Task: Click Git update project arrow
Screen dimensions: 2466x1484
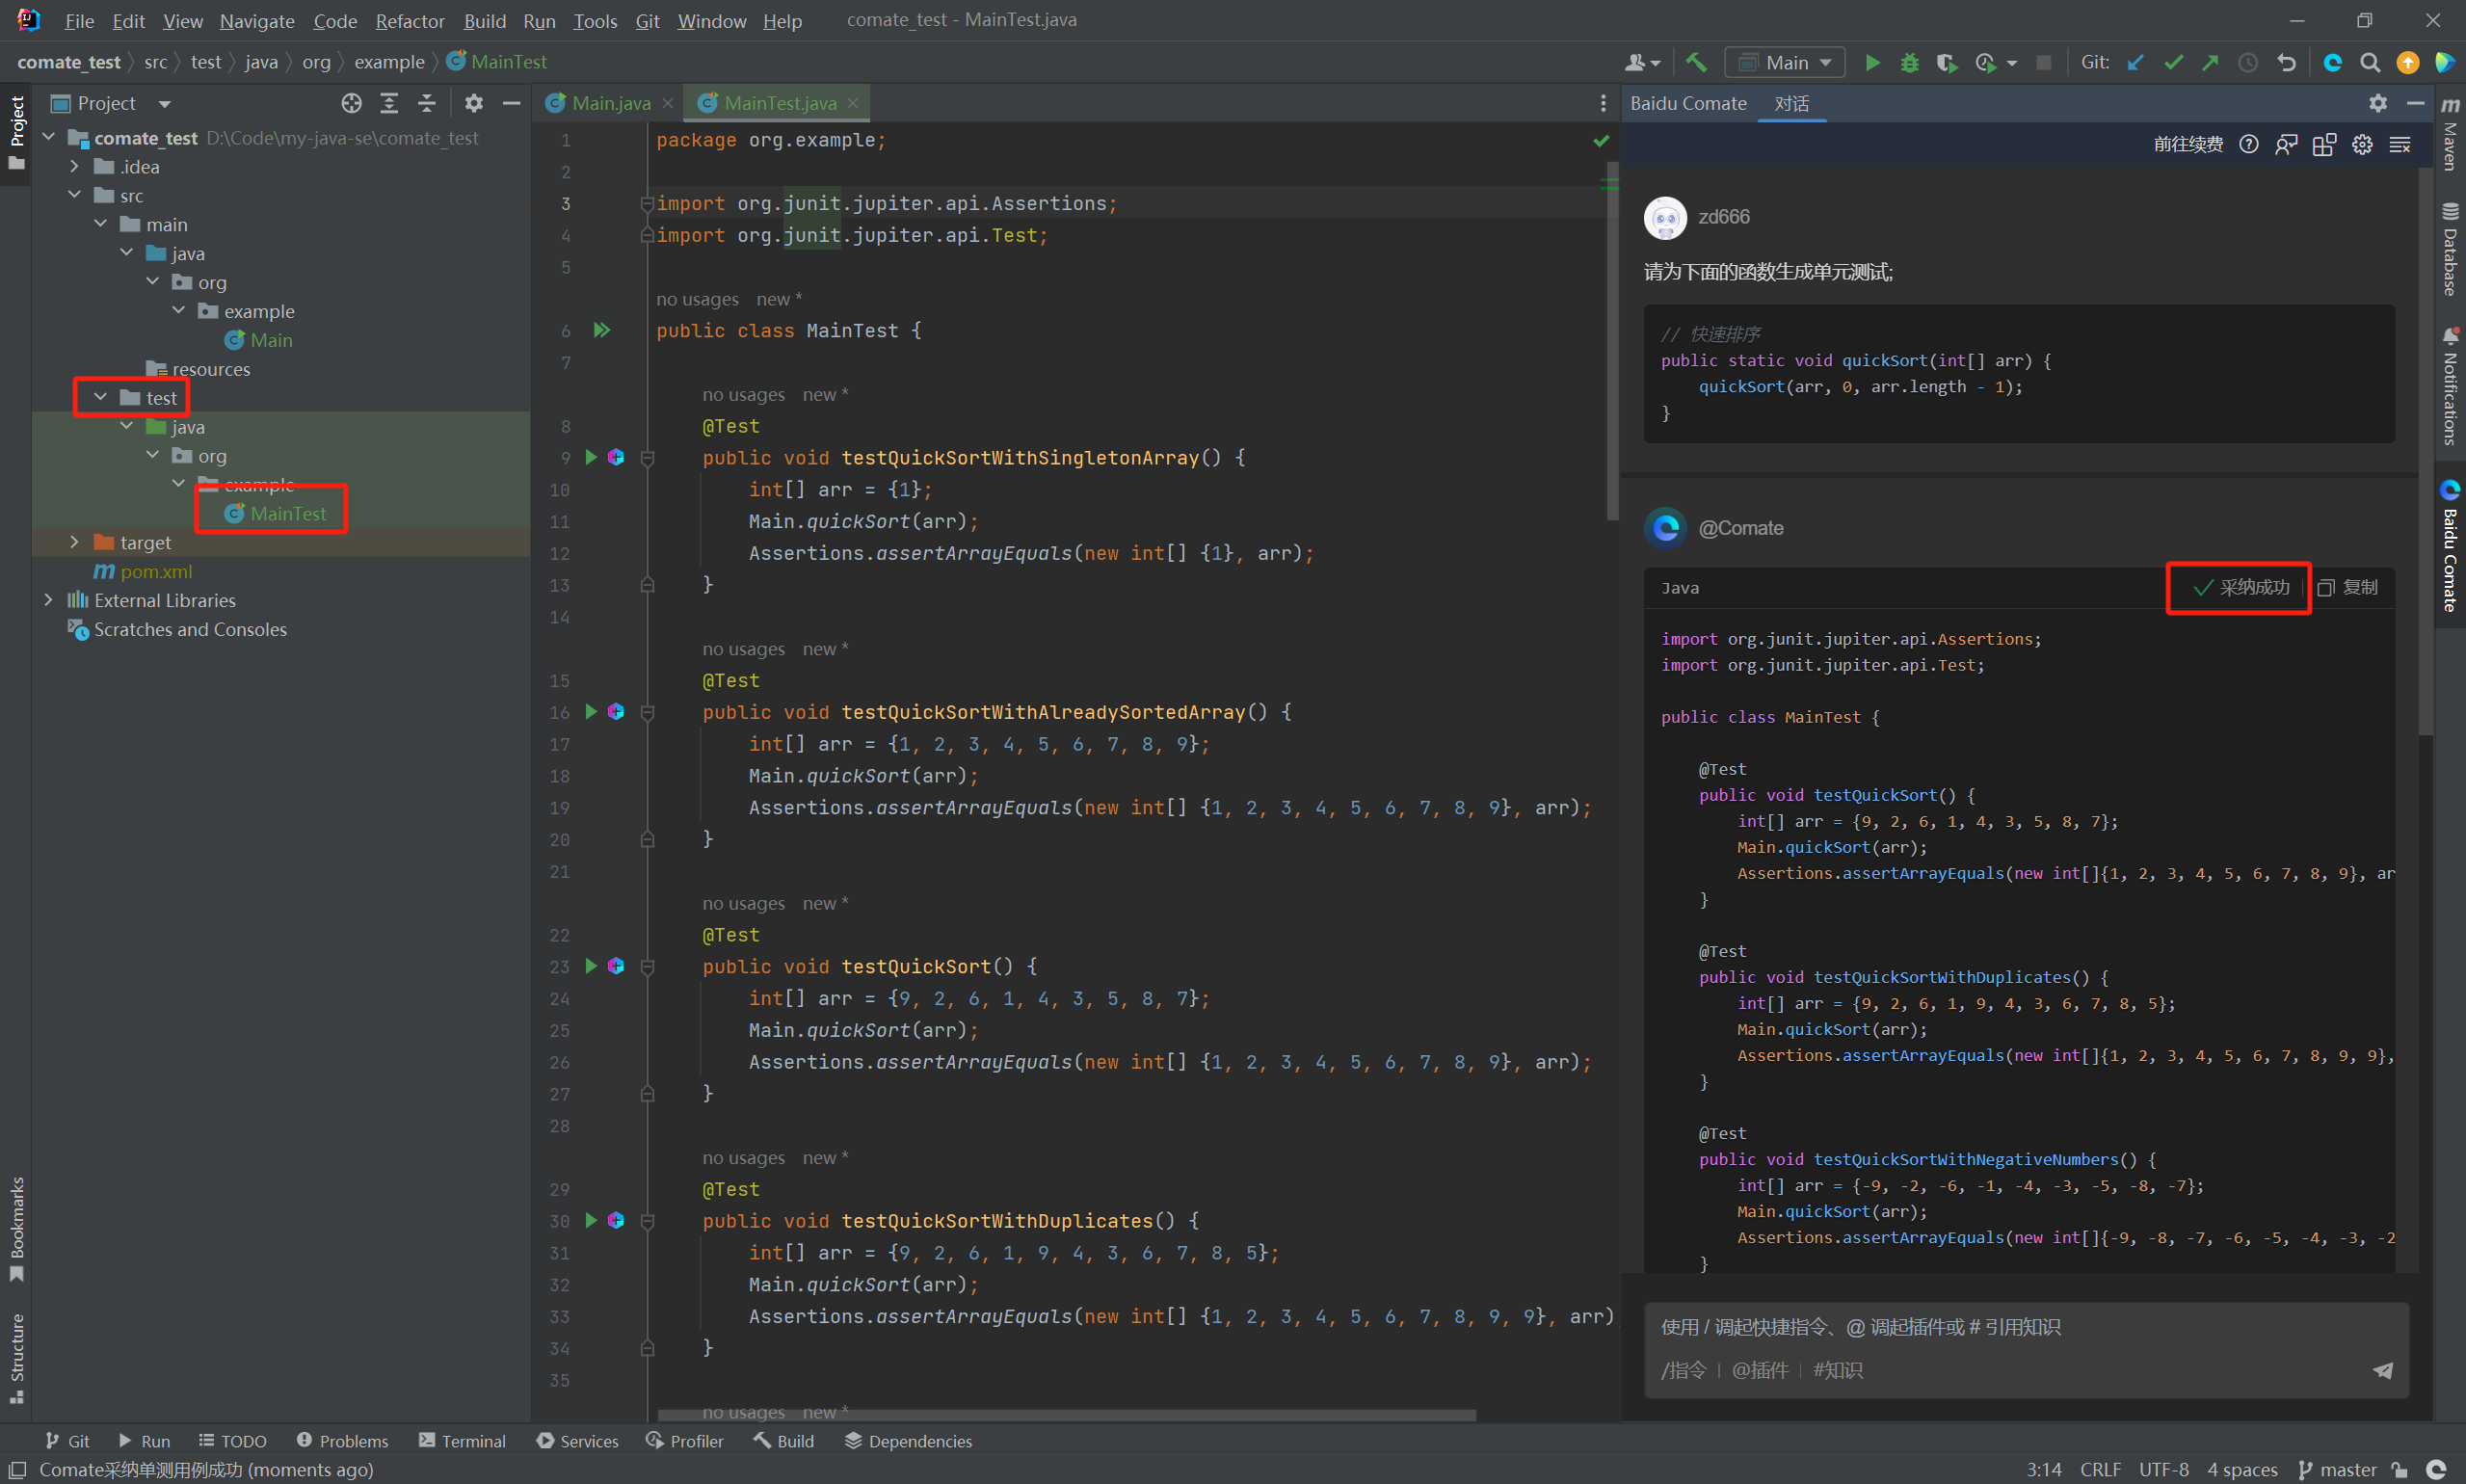Action: (x=2135, y=63)
